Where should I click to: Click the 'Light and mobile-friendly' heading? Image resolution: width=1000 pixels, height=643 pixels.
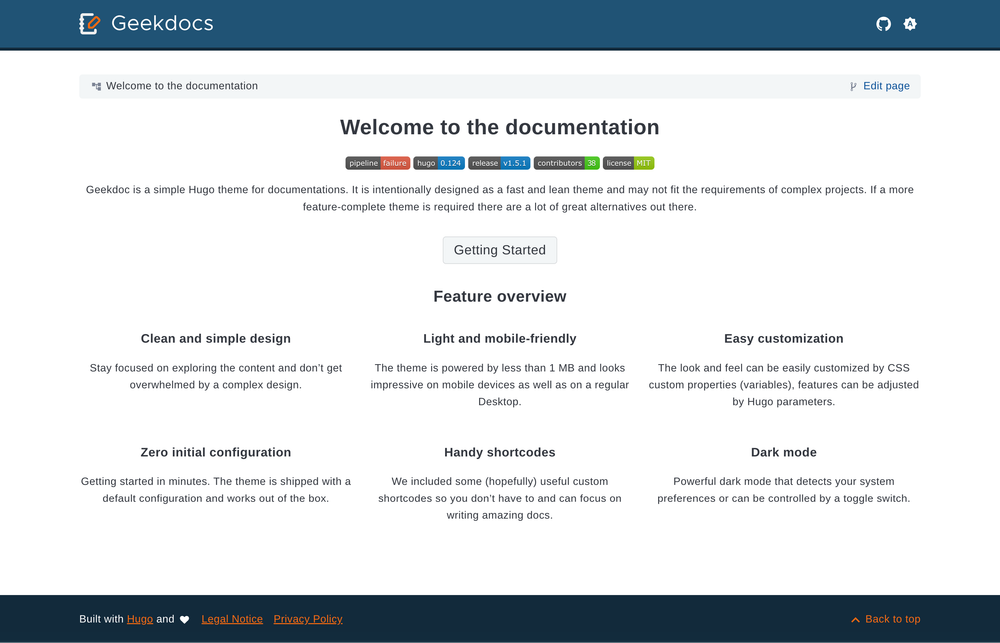[x=500, y=339]
